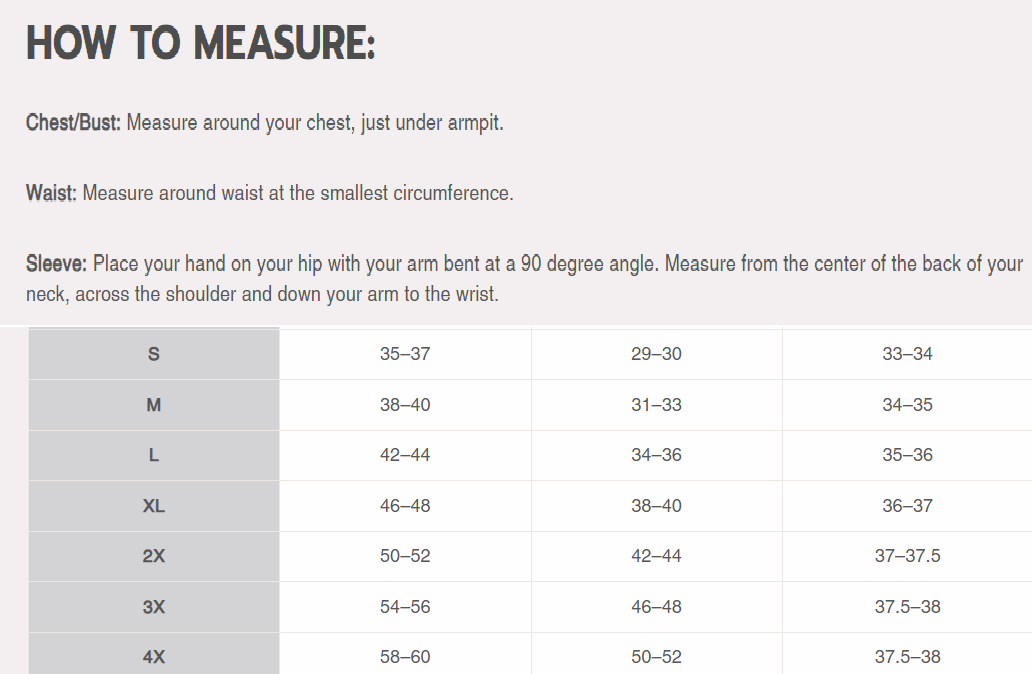Click the 58–60 chest cell
Screen dimensions: 1032x674
click(405, 657)
